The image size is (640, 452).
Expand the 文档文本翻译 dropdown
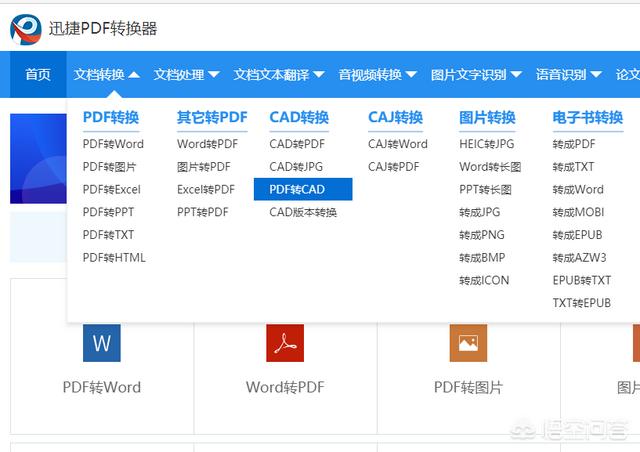click(279, 74)
